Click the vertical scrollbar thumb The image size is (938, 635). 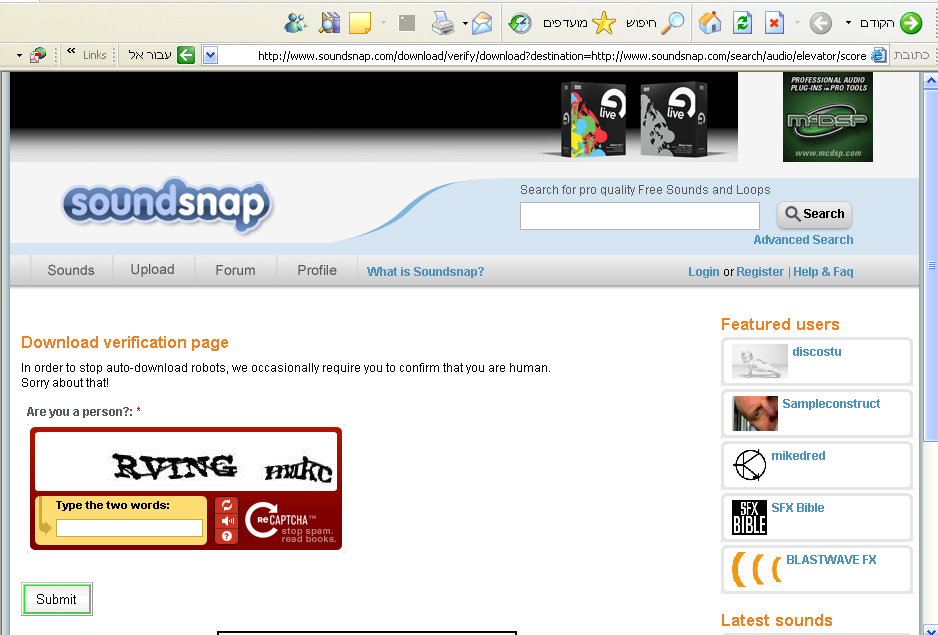tap(931, 265)
